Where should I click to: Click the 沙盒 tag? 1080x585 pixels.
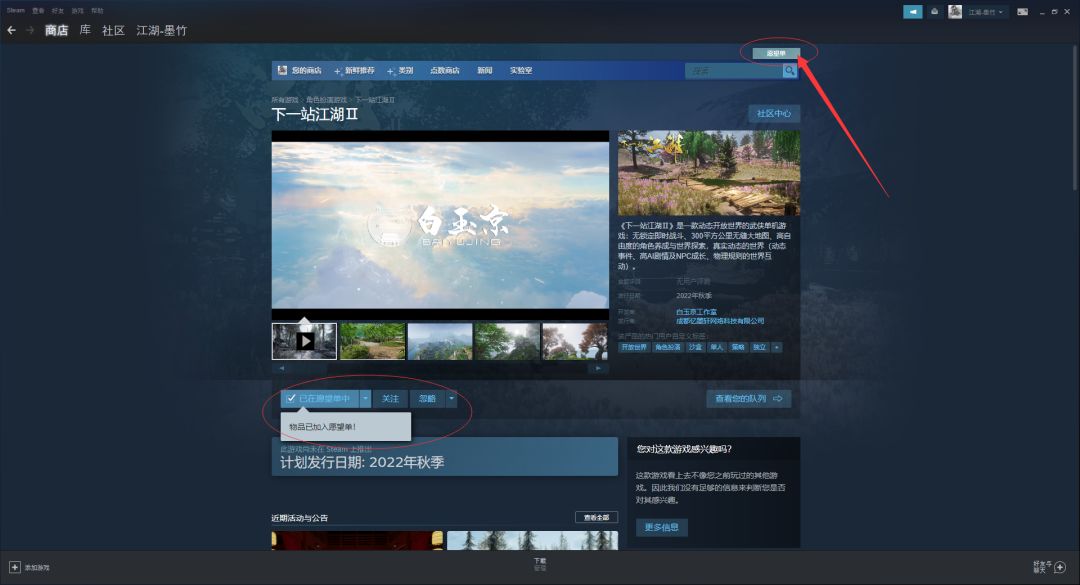coord(695,347)
